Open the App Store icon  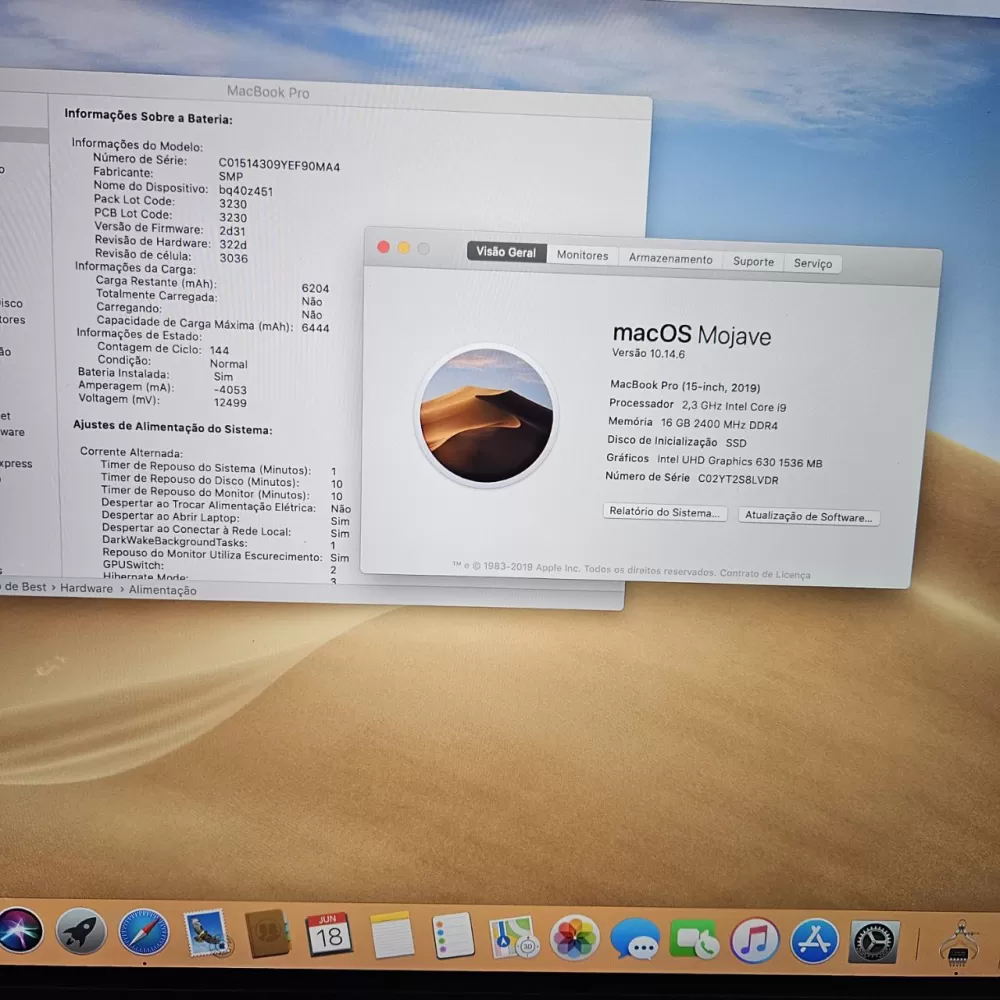point(814,941)
